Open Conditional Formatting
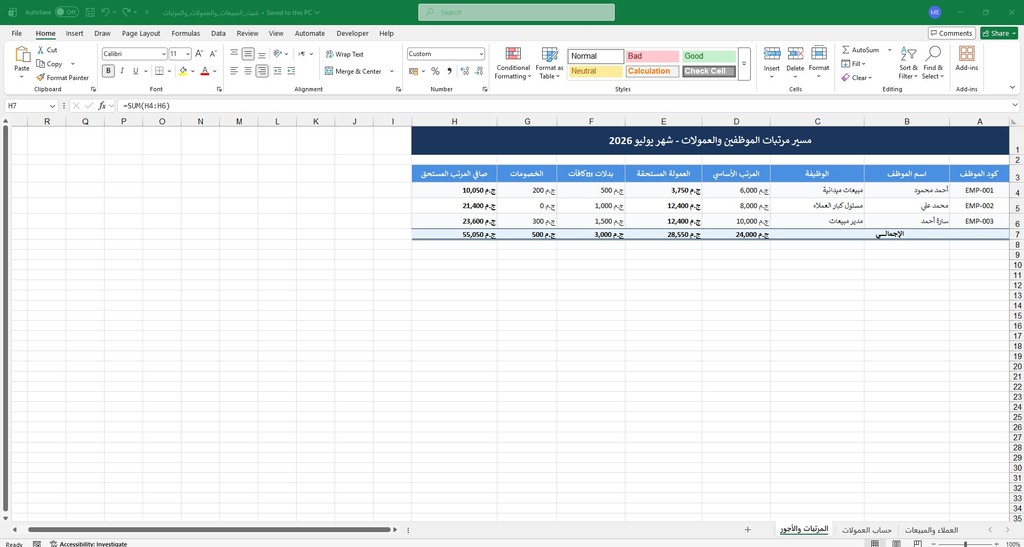Viewport: 1024px width, 547px height. pyautogui.click(x=513, y=63)
